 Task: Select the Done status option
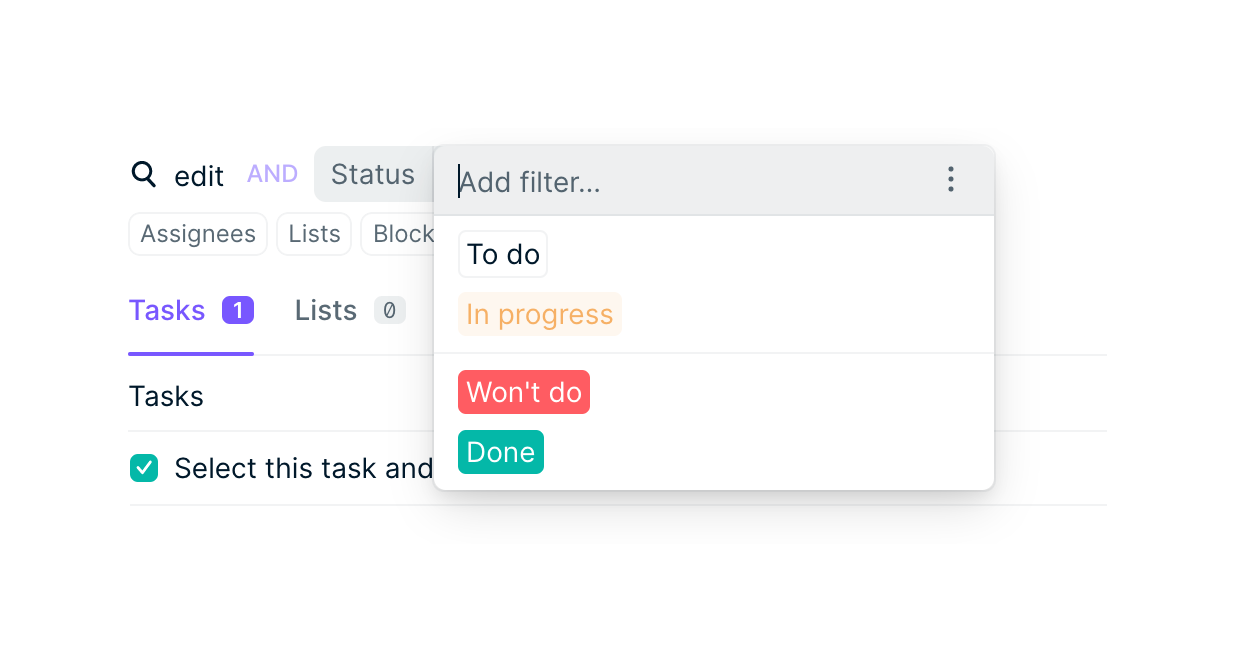[500, 452]
